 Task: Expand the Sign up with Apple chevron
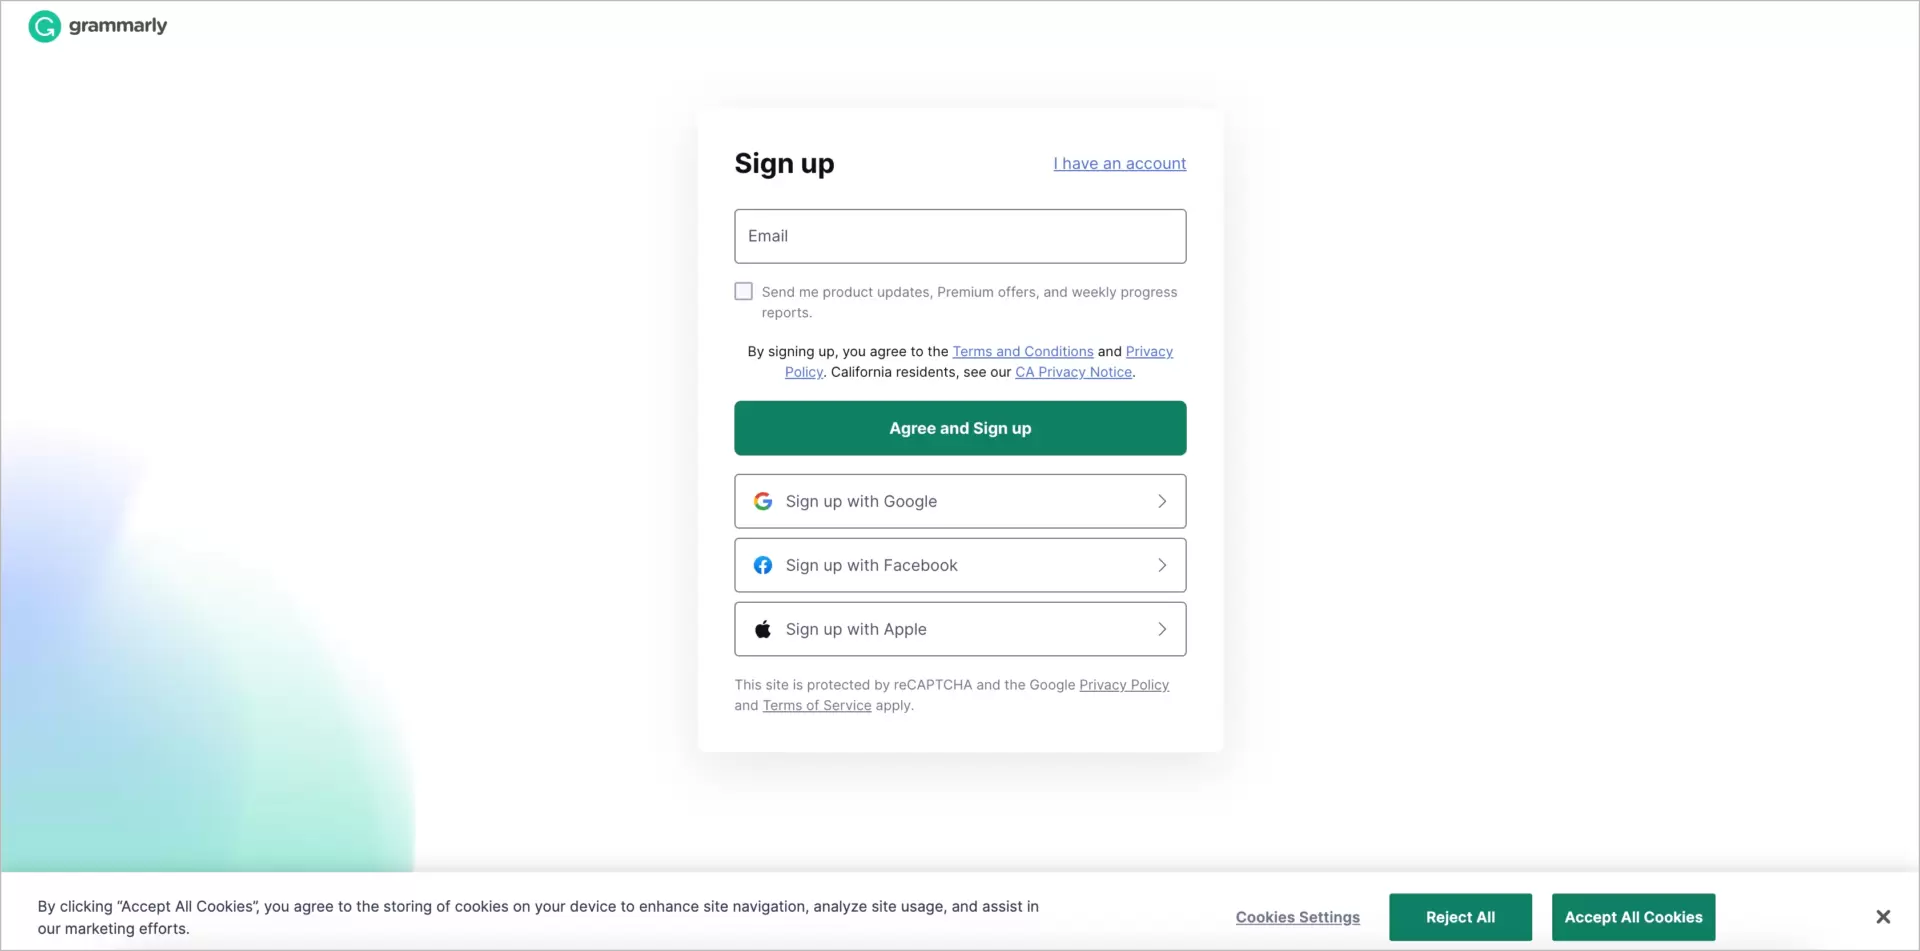coord(1162,629)
